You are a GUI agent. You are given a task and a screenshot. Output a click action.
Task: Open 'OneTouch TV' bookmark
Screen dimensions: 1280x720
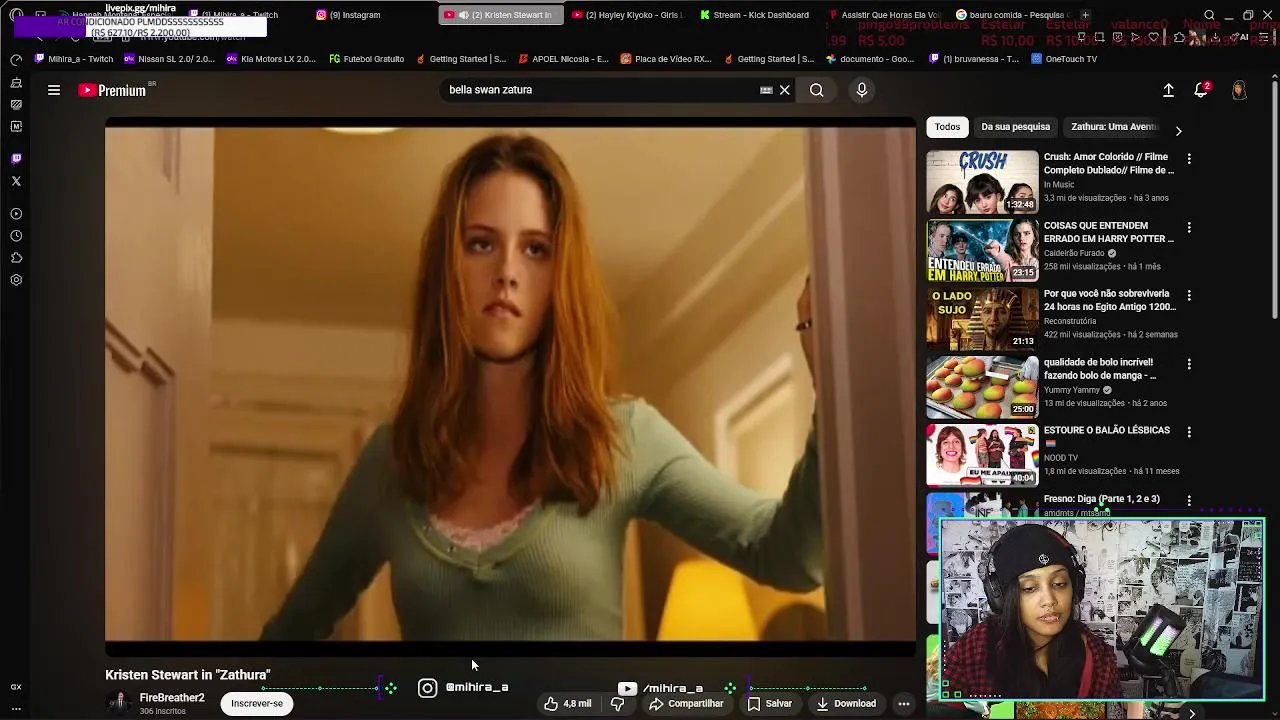point(1064,59)
